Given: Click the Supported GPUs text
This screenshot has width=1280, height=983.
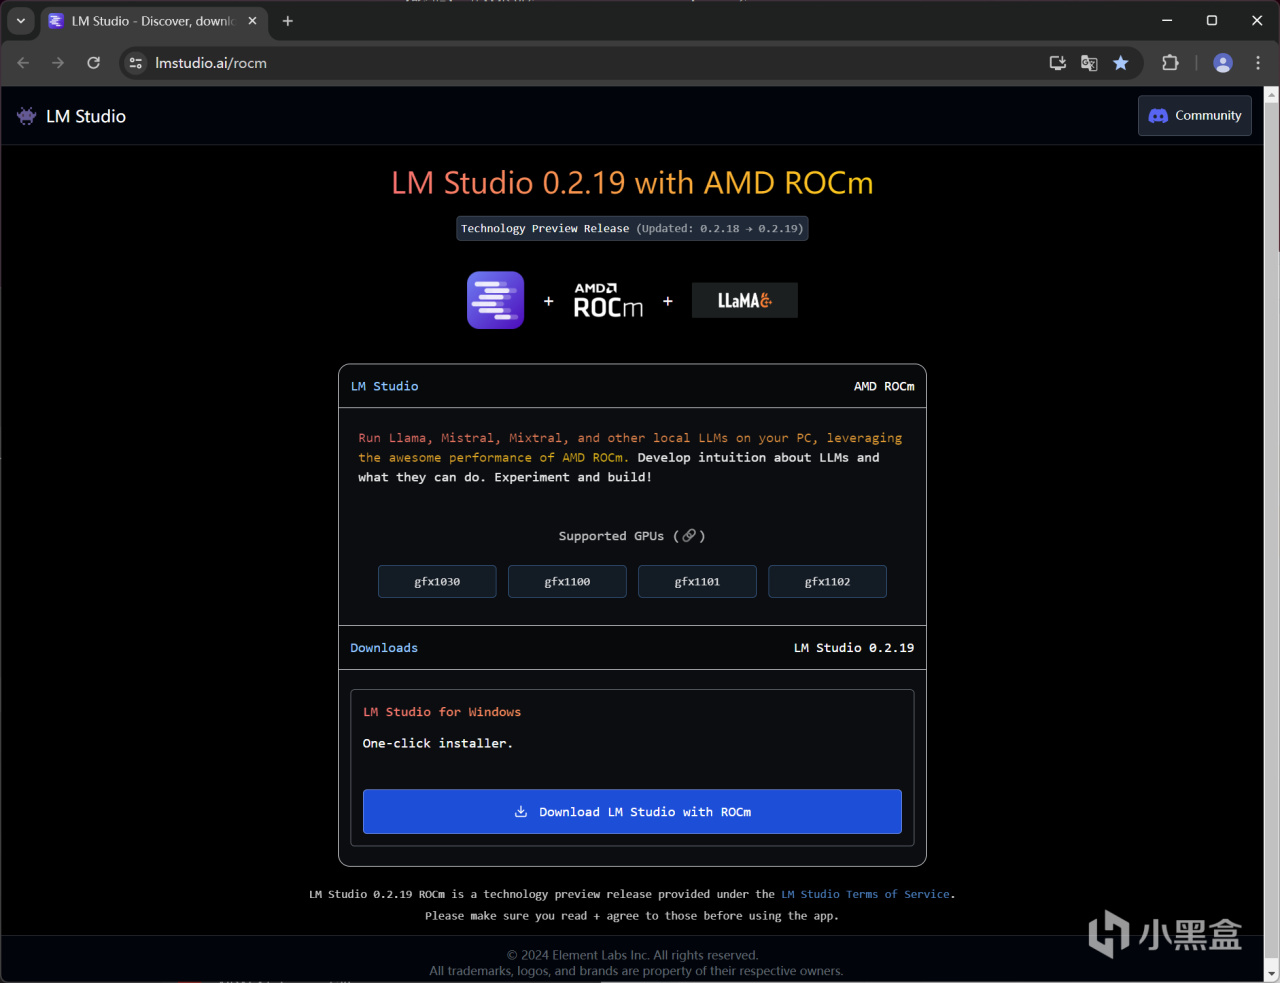Looking at the screenshot, I should coord(611,536).
